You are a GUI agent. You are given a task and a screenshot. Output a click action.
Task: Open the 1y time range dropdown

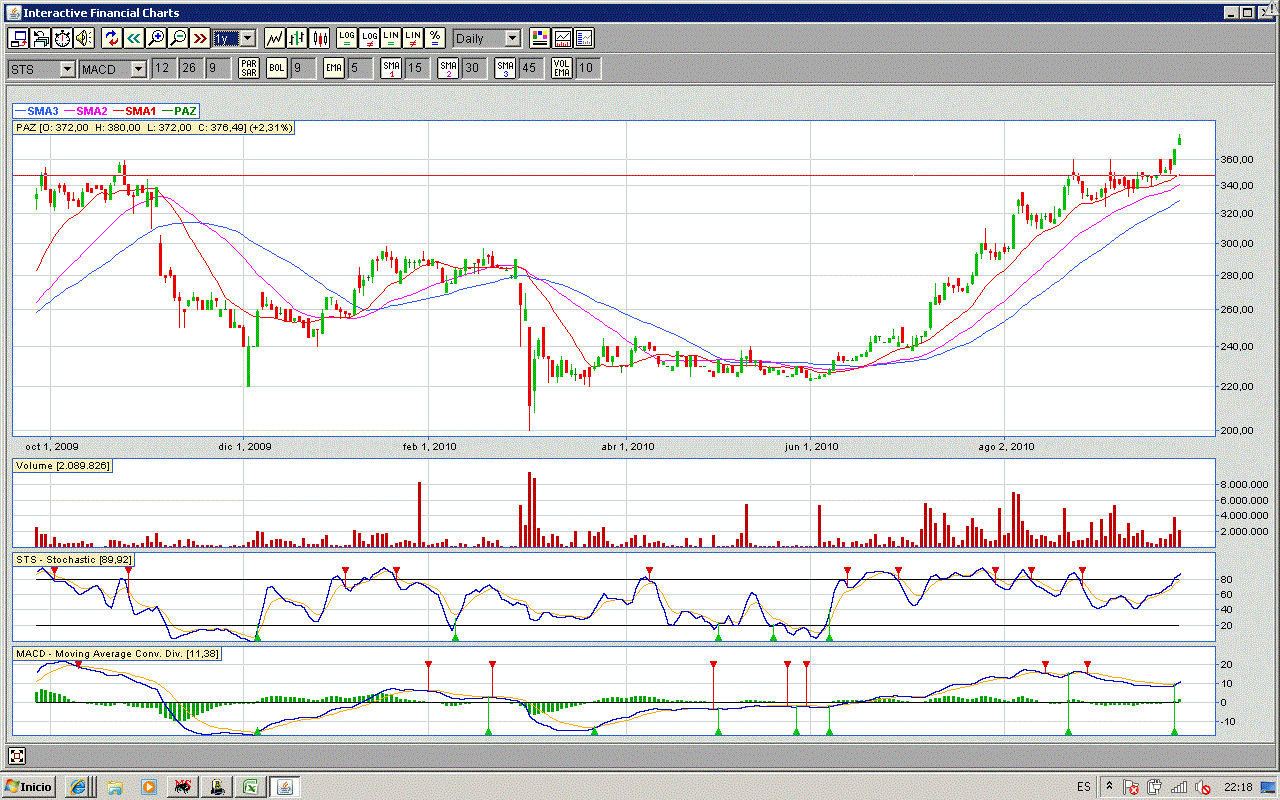[247, 38]
